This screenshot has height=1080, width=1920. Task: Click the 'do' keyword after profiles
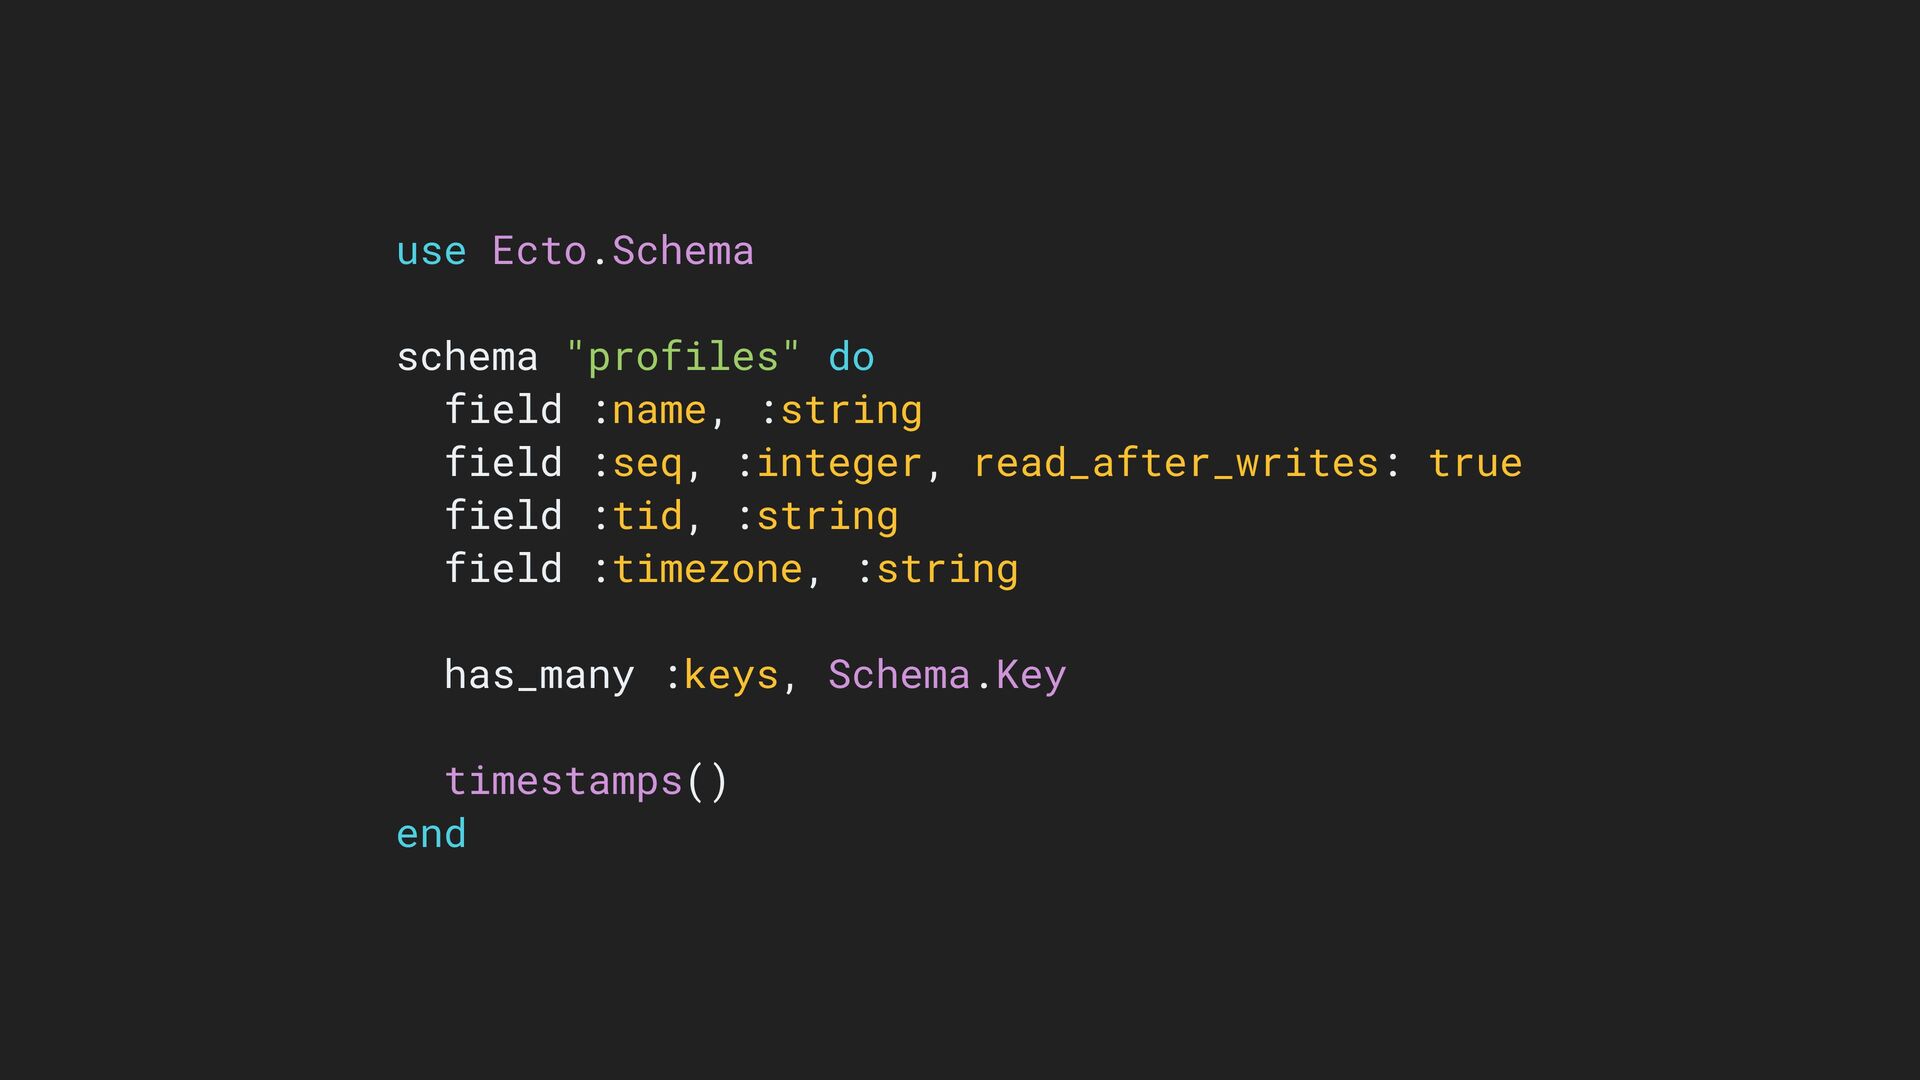click(851, 356)
